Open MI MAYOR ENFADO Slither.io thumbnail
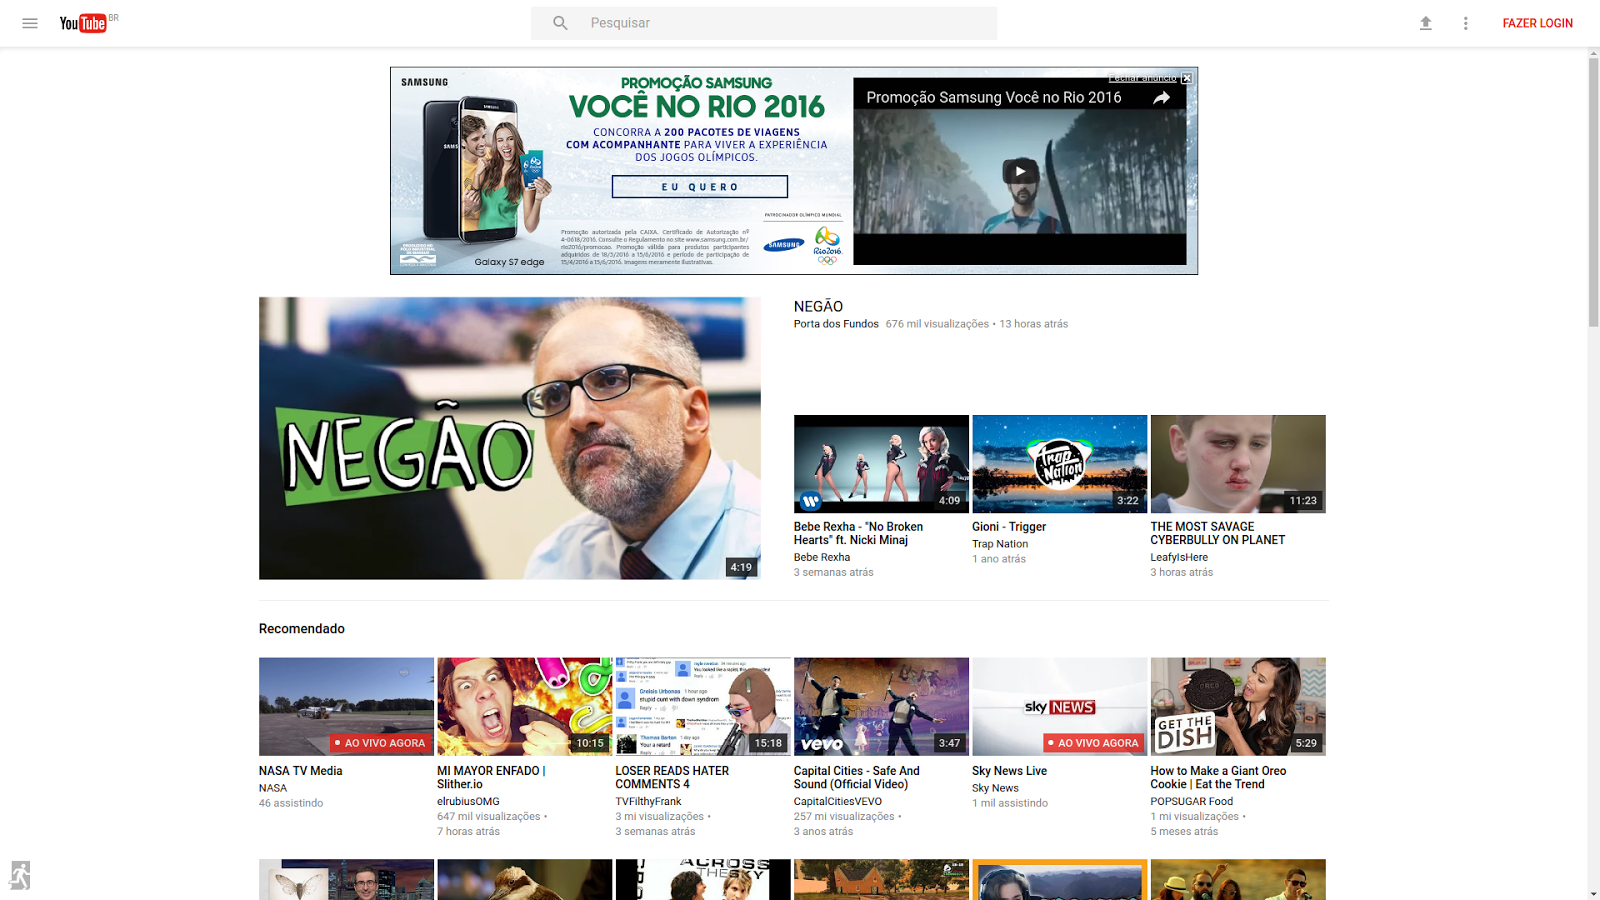This screenshot has height=900, width=1600. point(524,706)
